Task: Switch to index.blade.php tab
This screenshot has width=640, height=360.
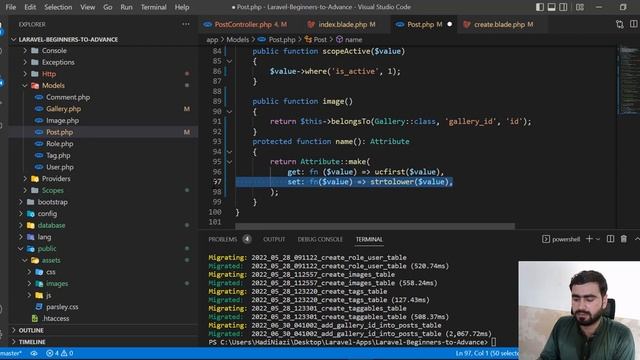Action: (x=347, y=24)
